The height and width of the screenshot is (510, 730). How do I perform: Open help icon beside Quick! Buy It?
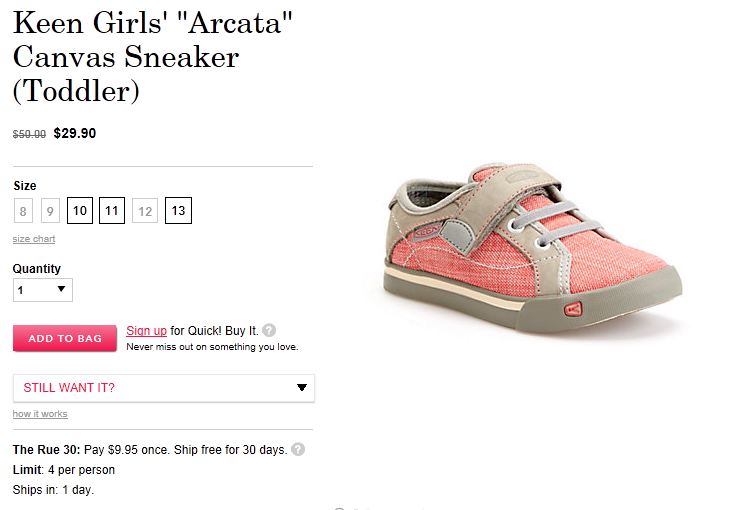point(269,330)
